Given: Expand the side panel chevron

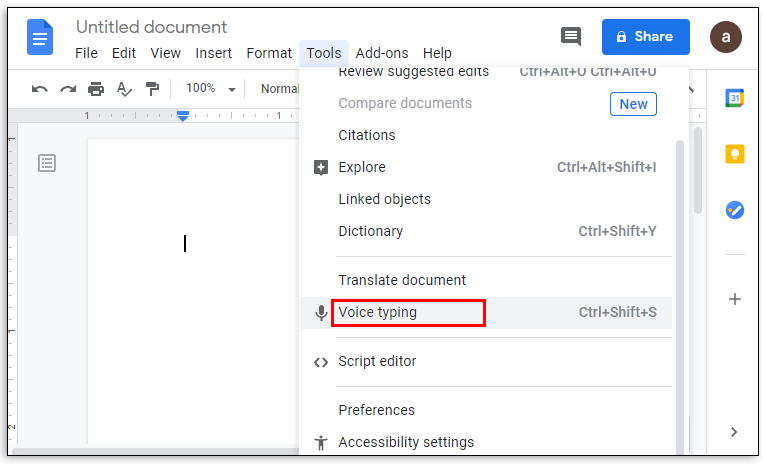Looking at the screenshot, I should pyautogui.click(x=734, y=432).
